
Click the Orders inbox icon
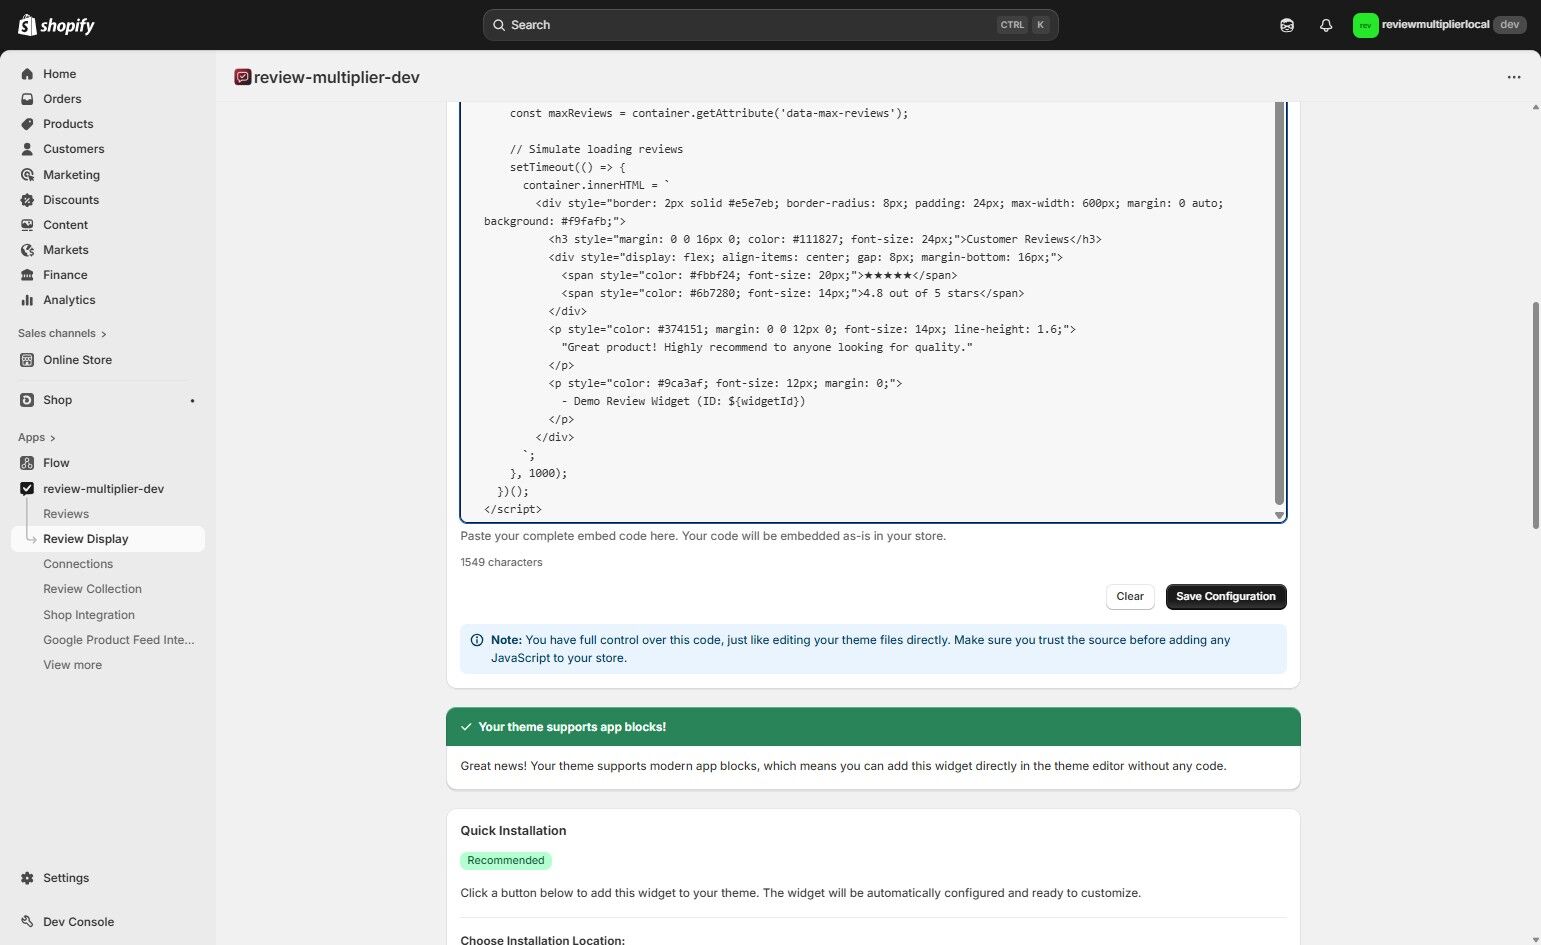(27, 99)
